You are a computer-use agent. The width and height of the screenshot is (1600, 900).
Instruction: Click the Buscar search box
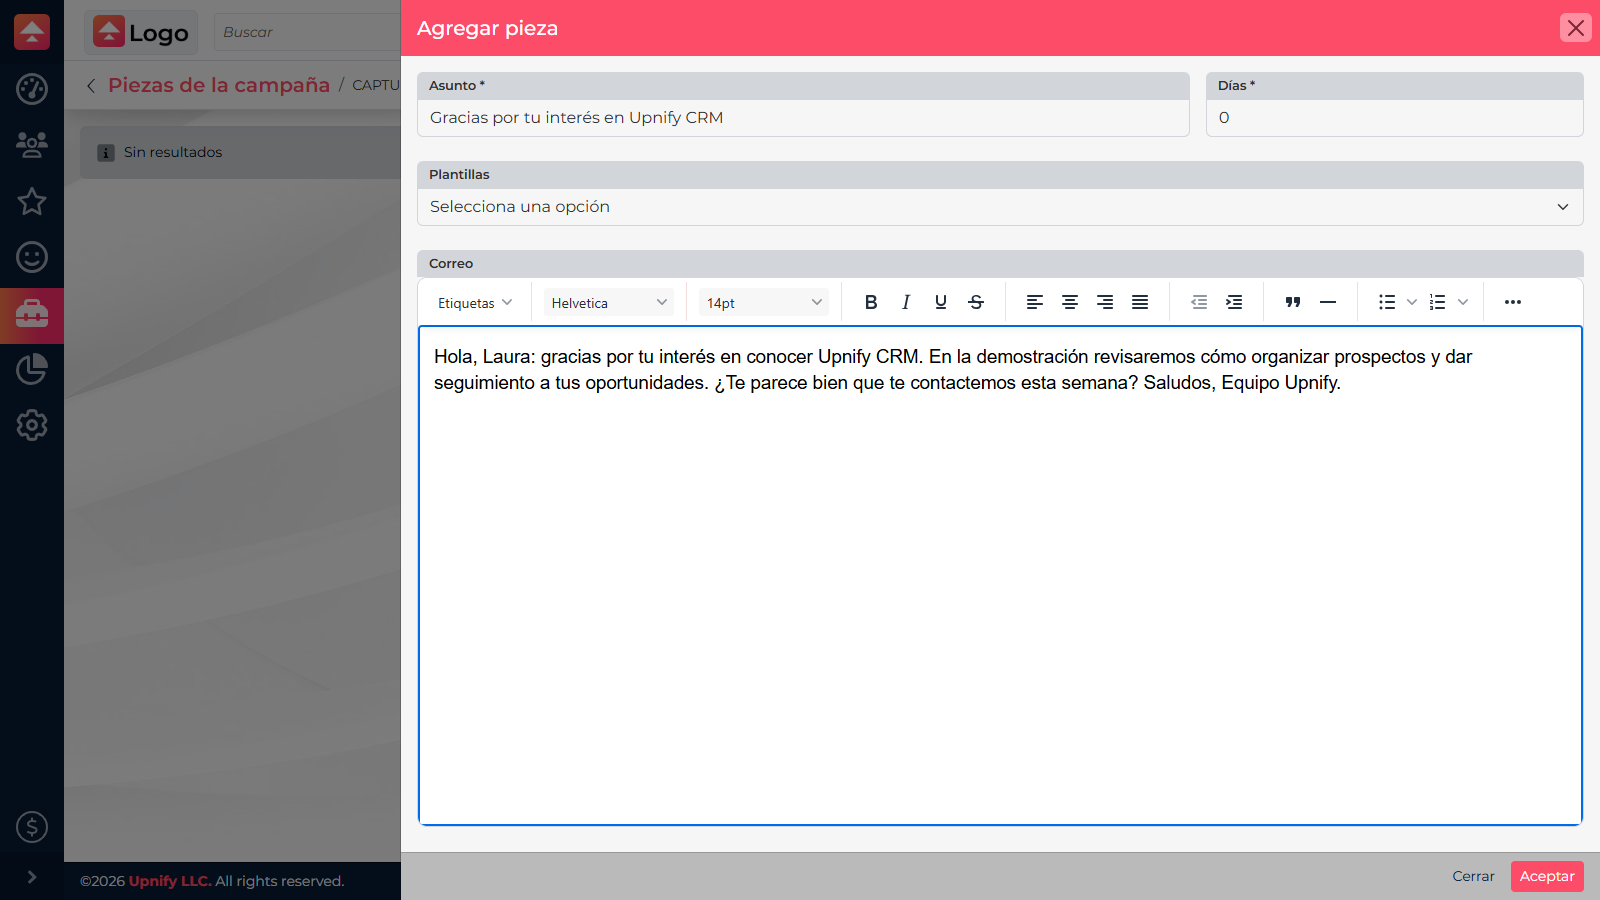pos(307,32)
